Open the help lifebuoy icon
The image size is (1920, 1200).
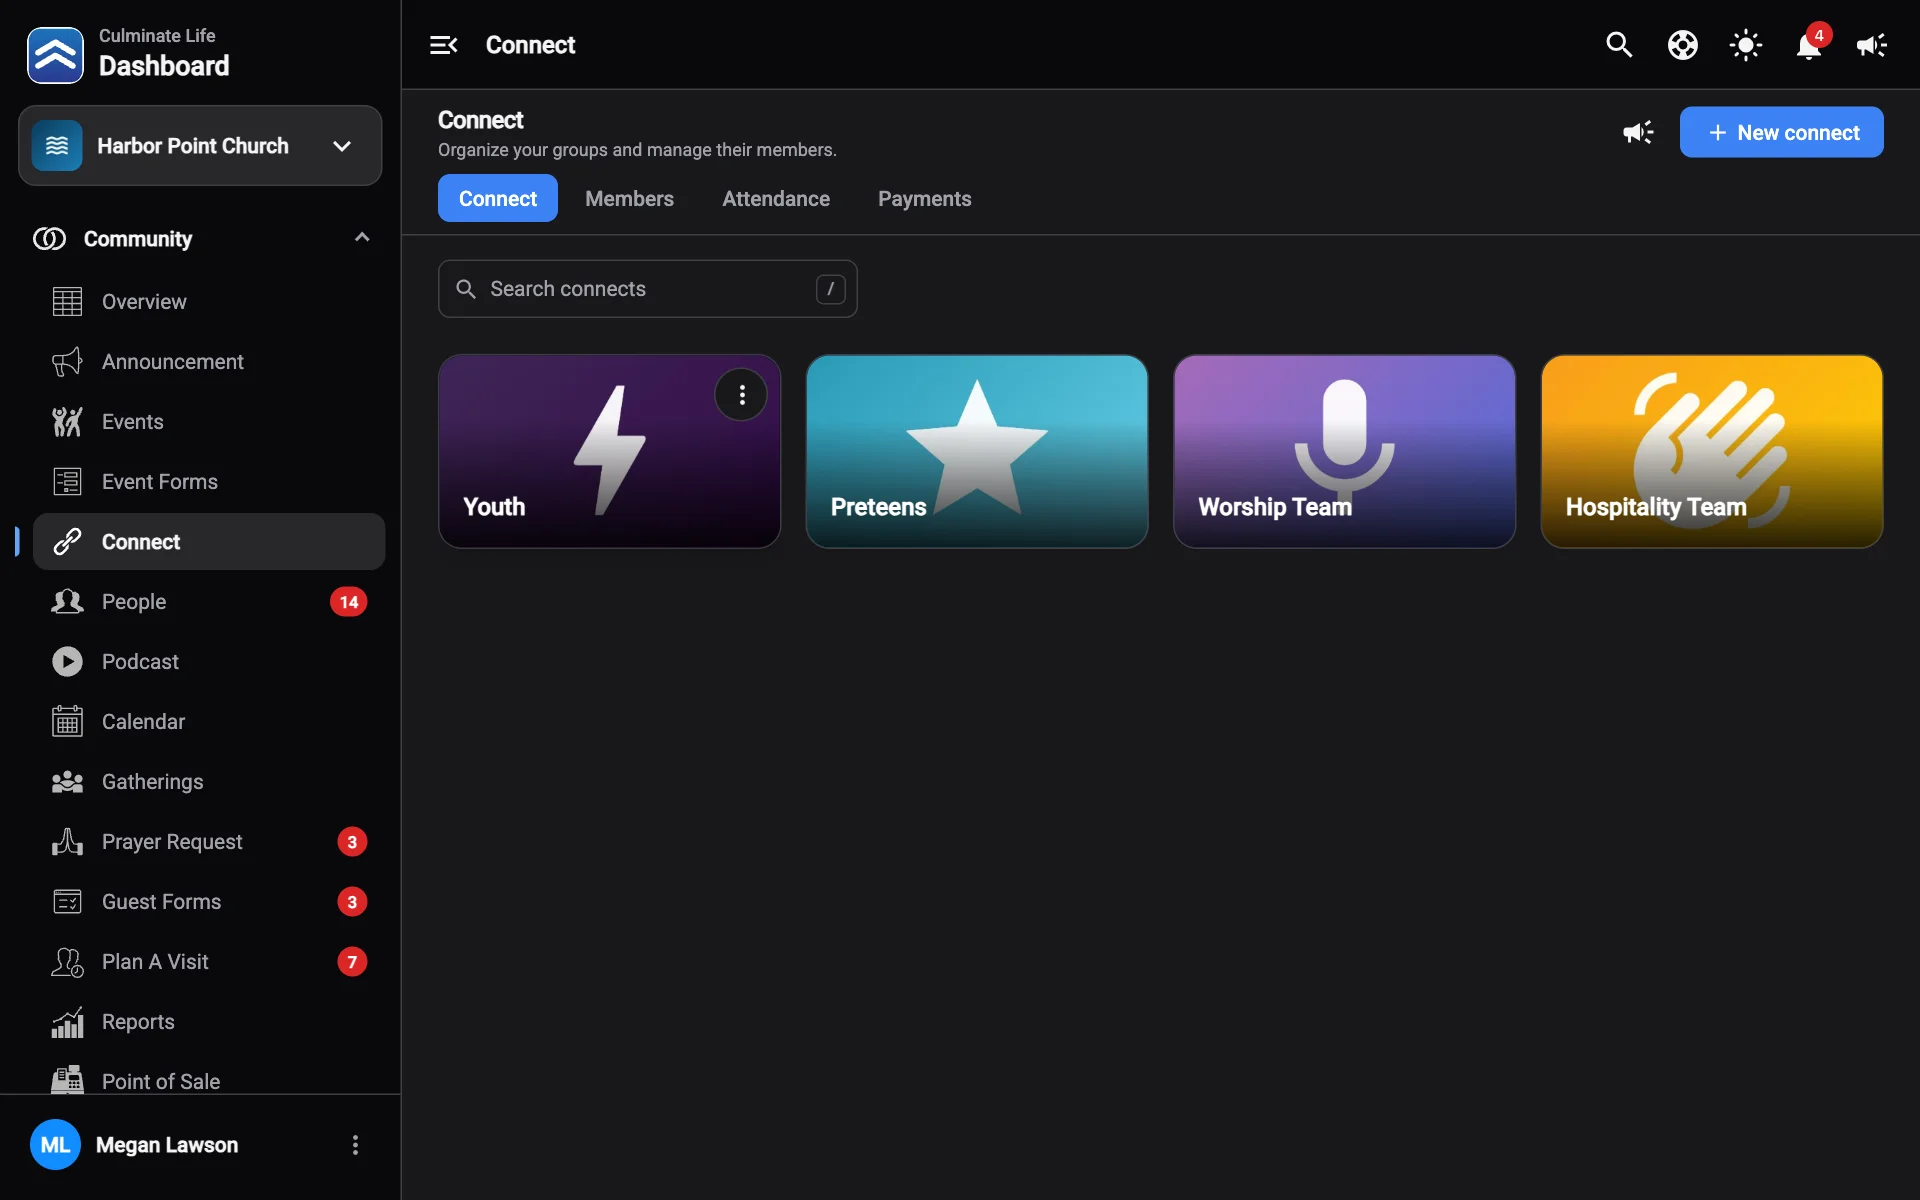click(x=1682, y=45)
